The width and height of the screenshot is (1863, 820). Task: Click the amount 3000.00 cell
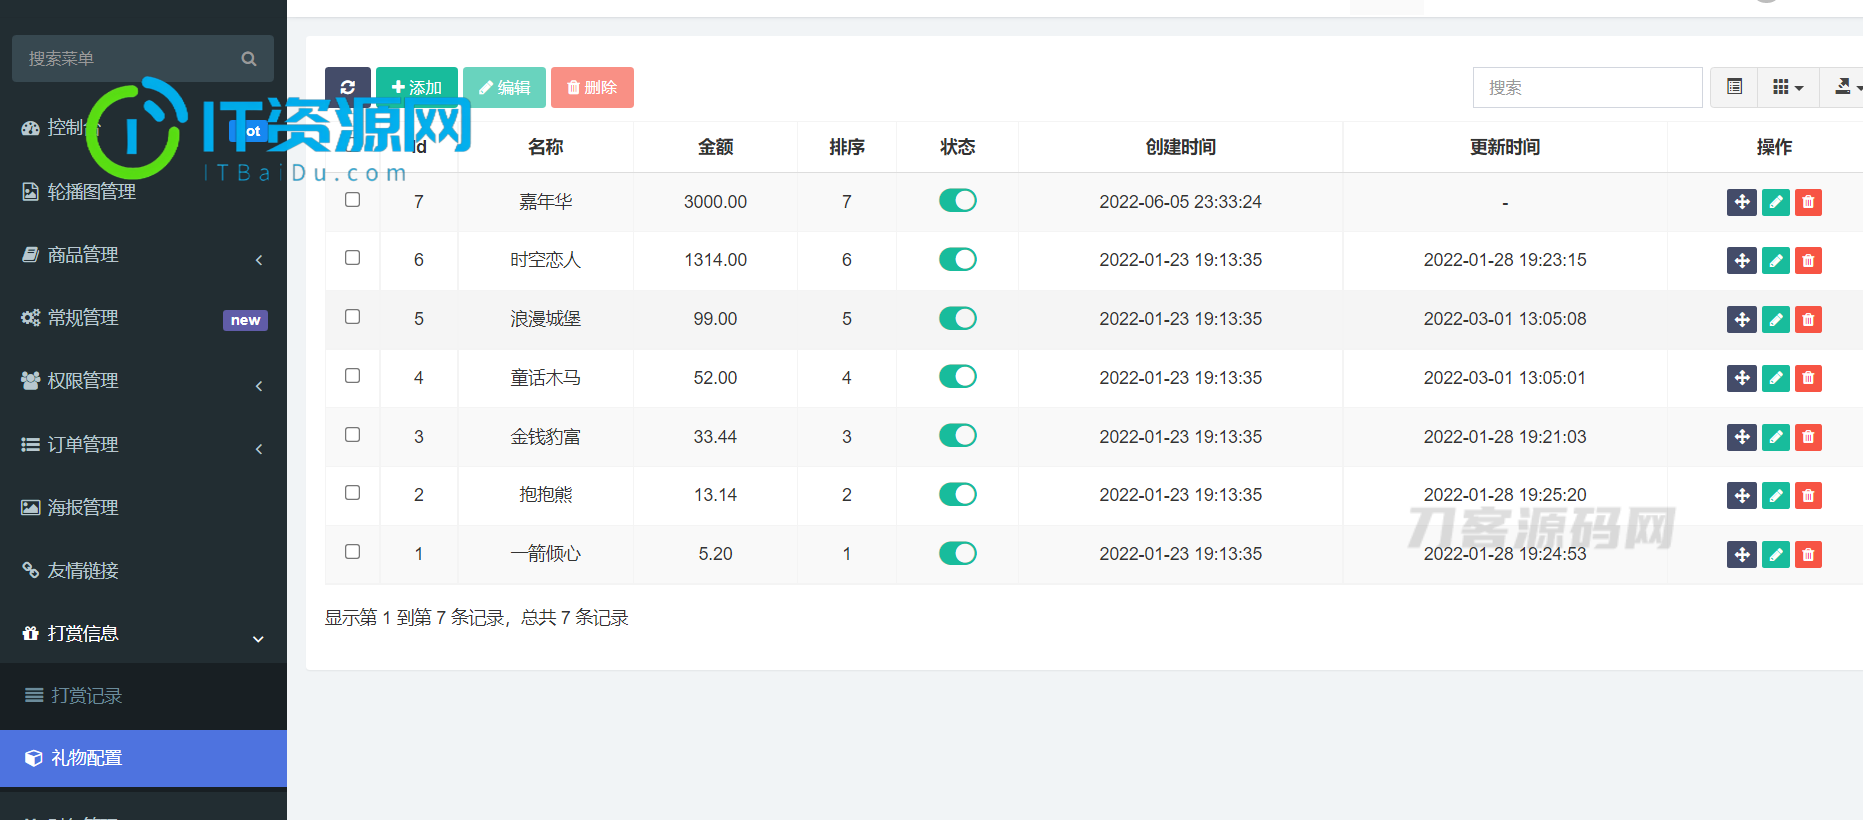(x=715, y=202)
